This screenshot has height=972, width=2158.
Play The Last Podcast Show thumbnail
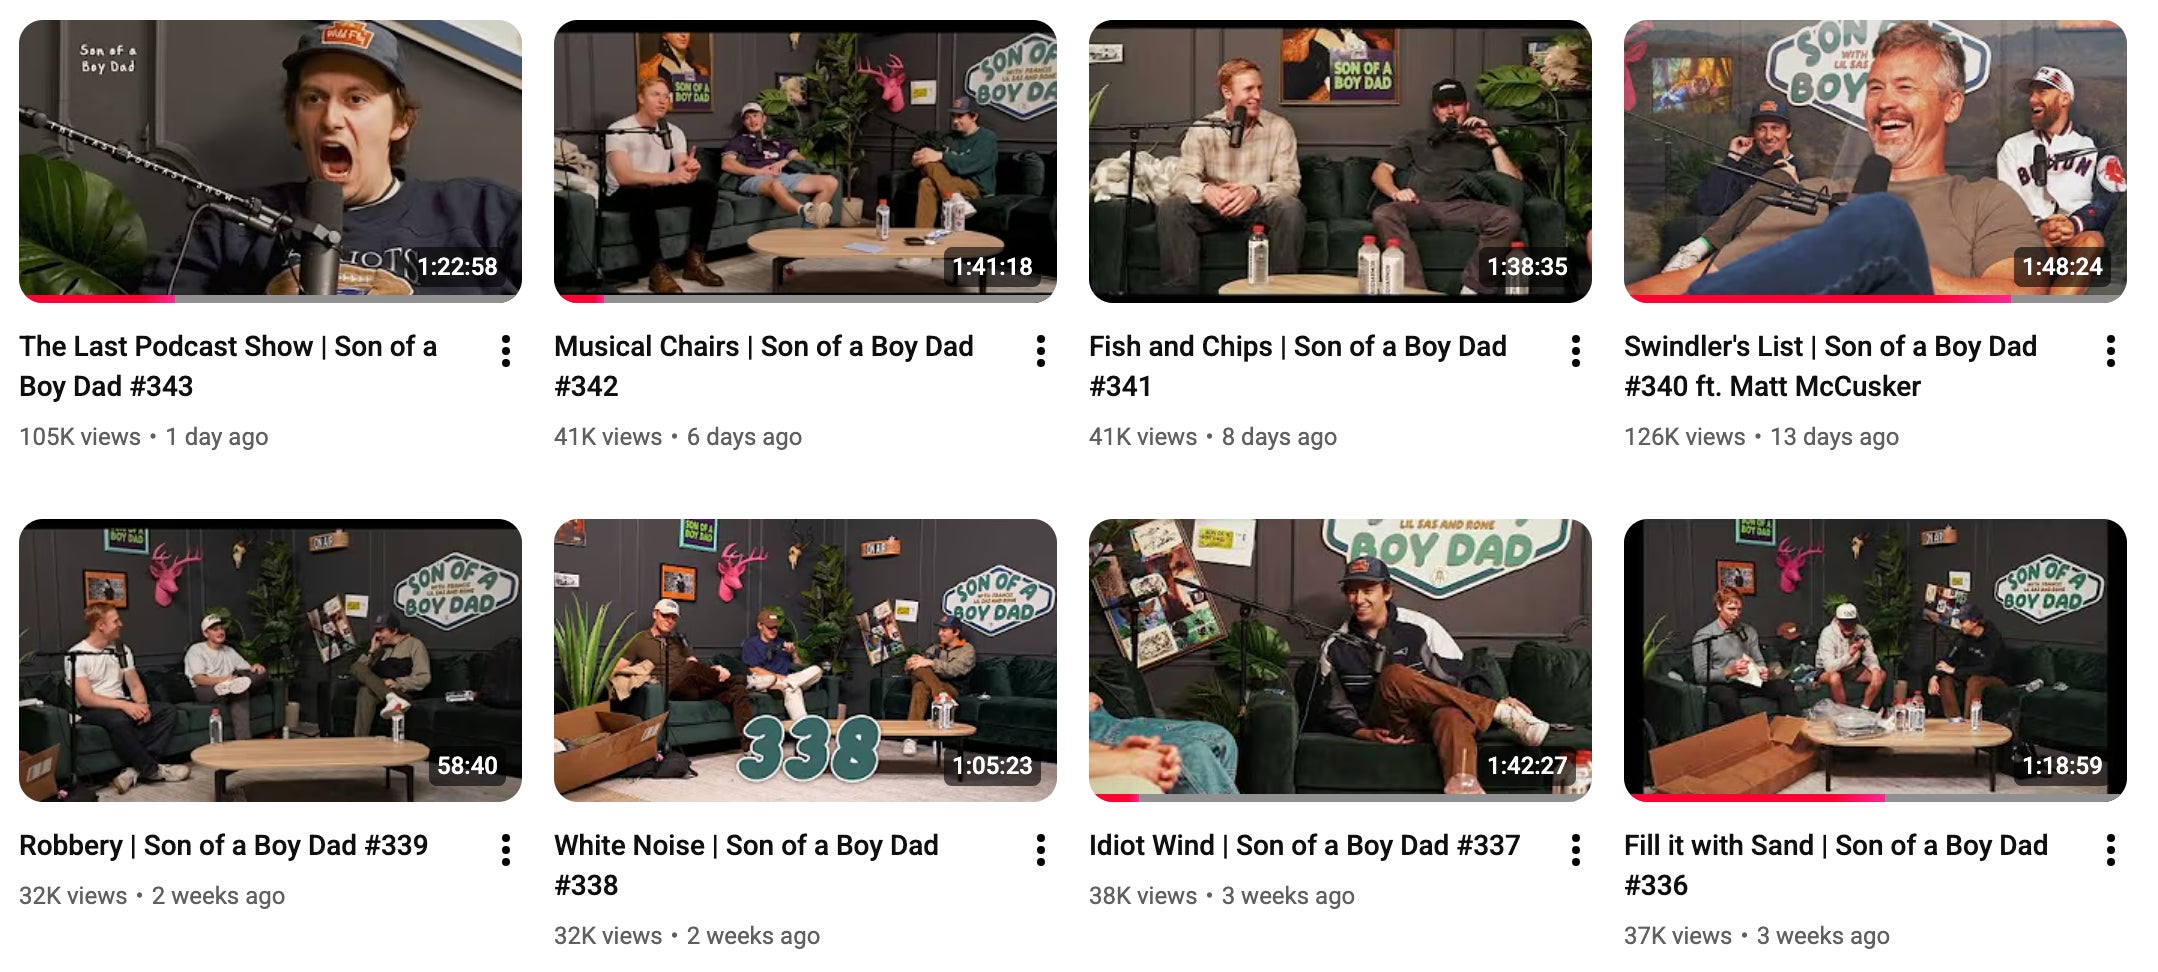click(x=270, y=161)
